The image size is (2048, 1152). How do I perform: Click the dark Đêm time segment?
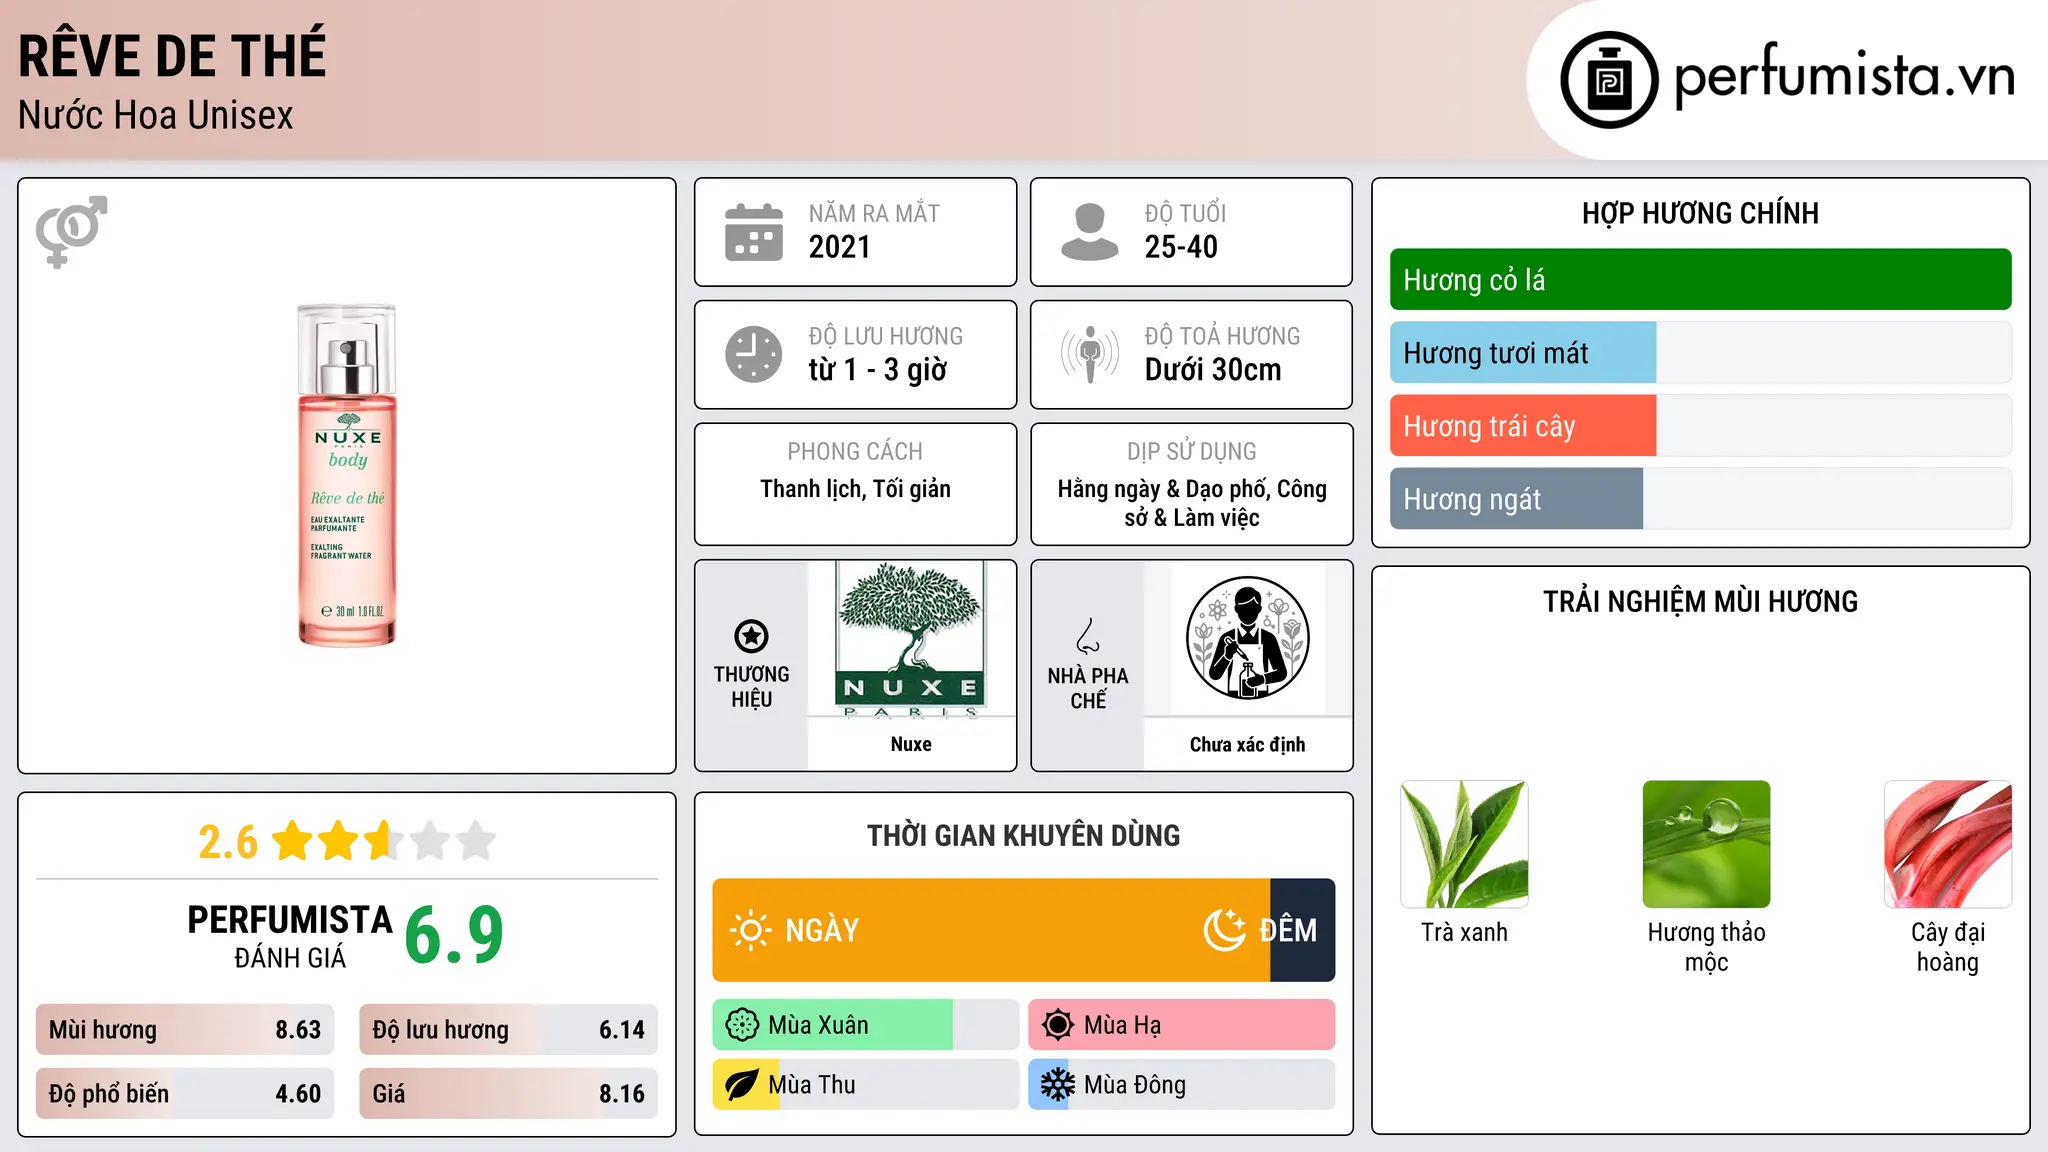click(x=1303, y=930)
